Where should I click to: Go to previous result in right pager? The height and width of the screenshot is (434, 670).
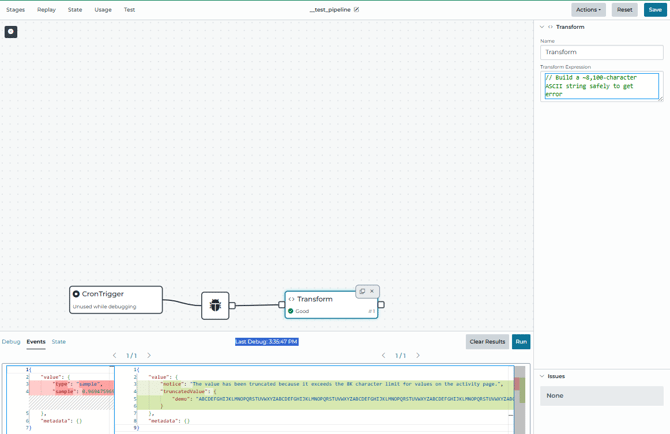383,355
